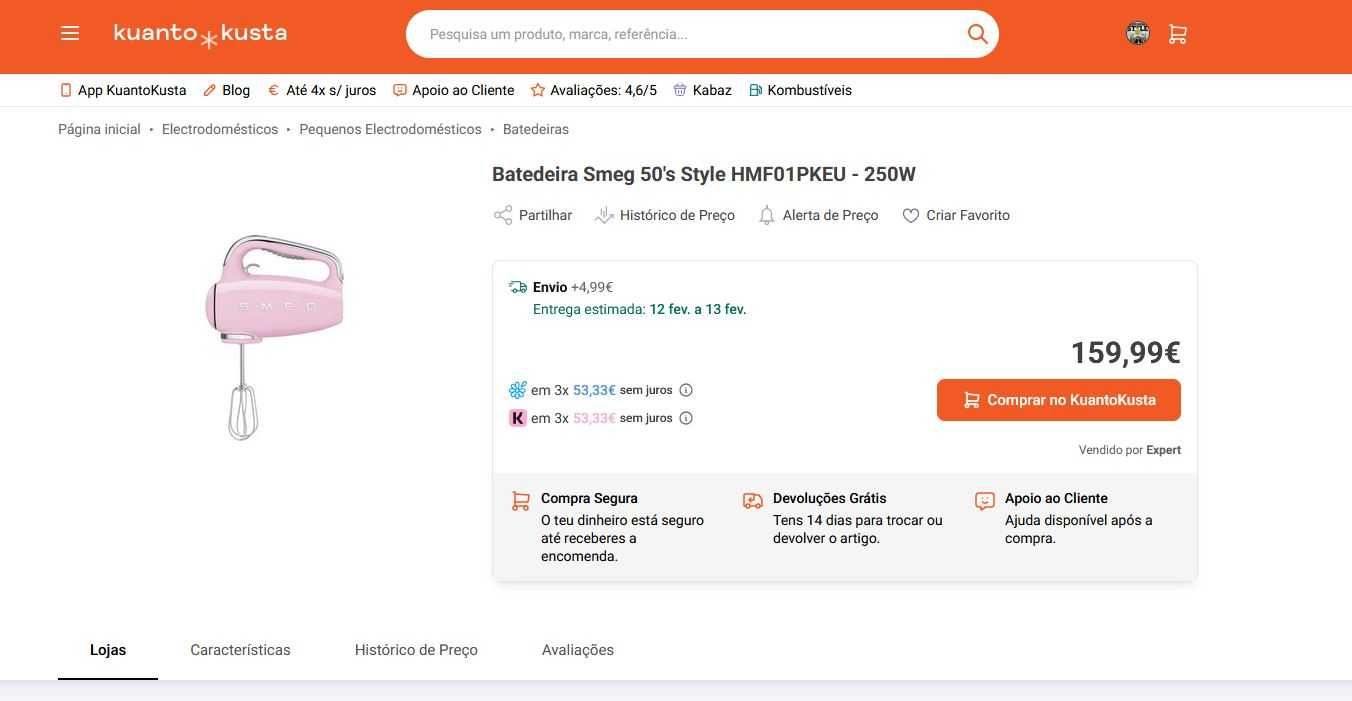
Task: Click the Compra Segura cart icon
Action: pyautogui.click(x=520, y=501)
